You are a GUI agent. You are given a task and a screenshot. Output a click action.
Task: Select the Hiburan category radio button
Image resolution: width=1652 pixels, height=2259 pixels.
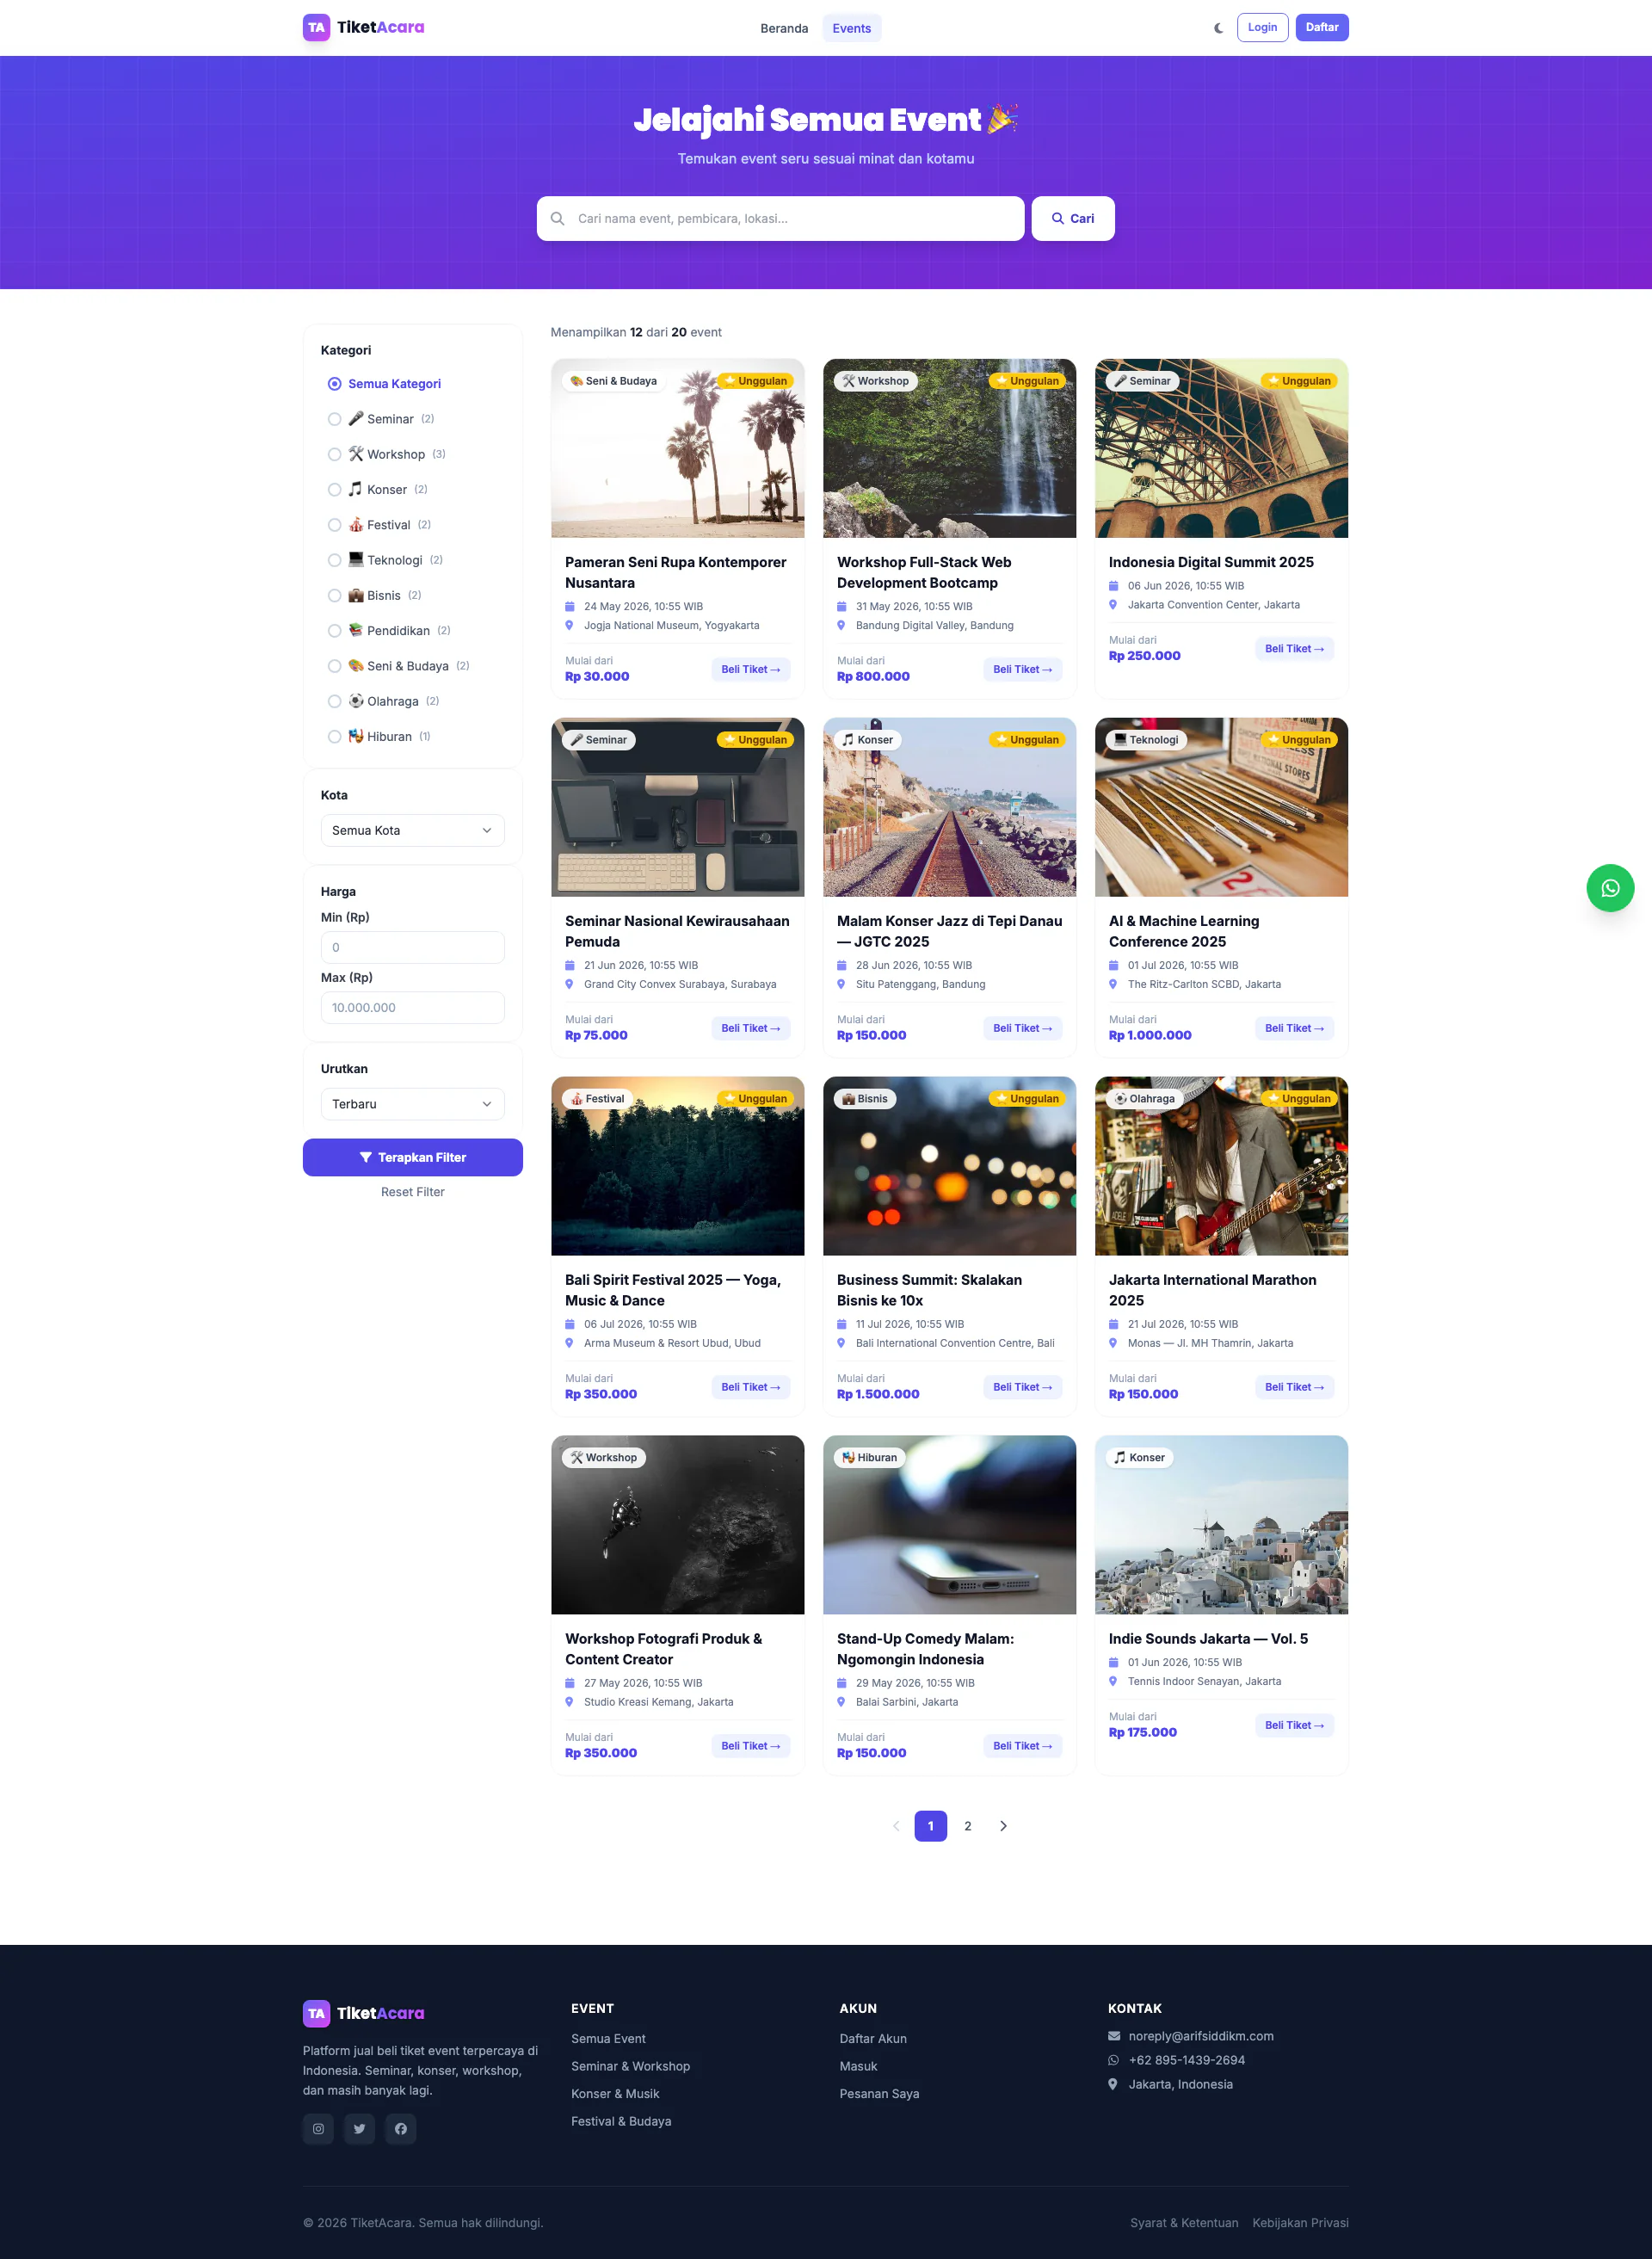[x=335, y=736]
